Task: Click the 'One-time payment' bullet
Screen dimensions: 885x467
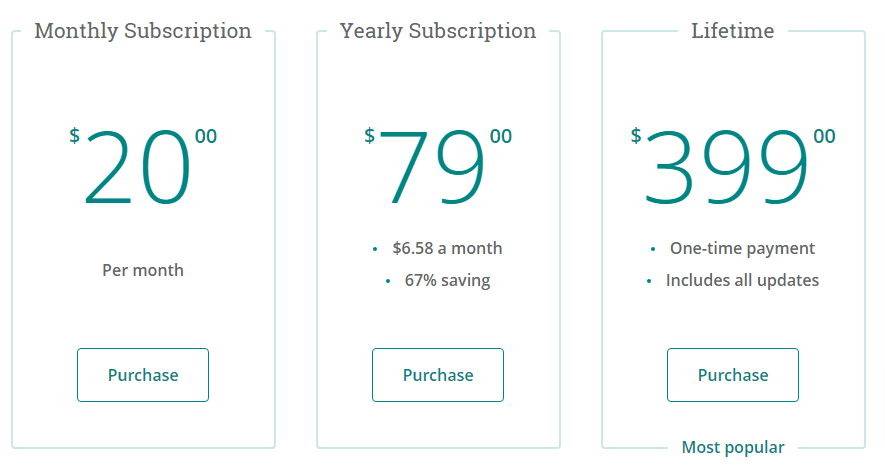Action: 742,248
